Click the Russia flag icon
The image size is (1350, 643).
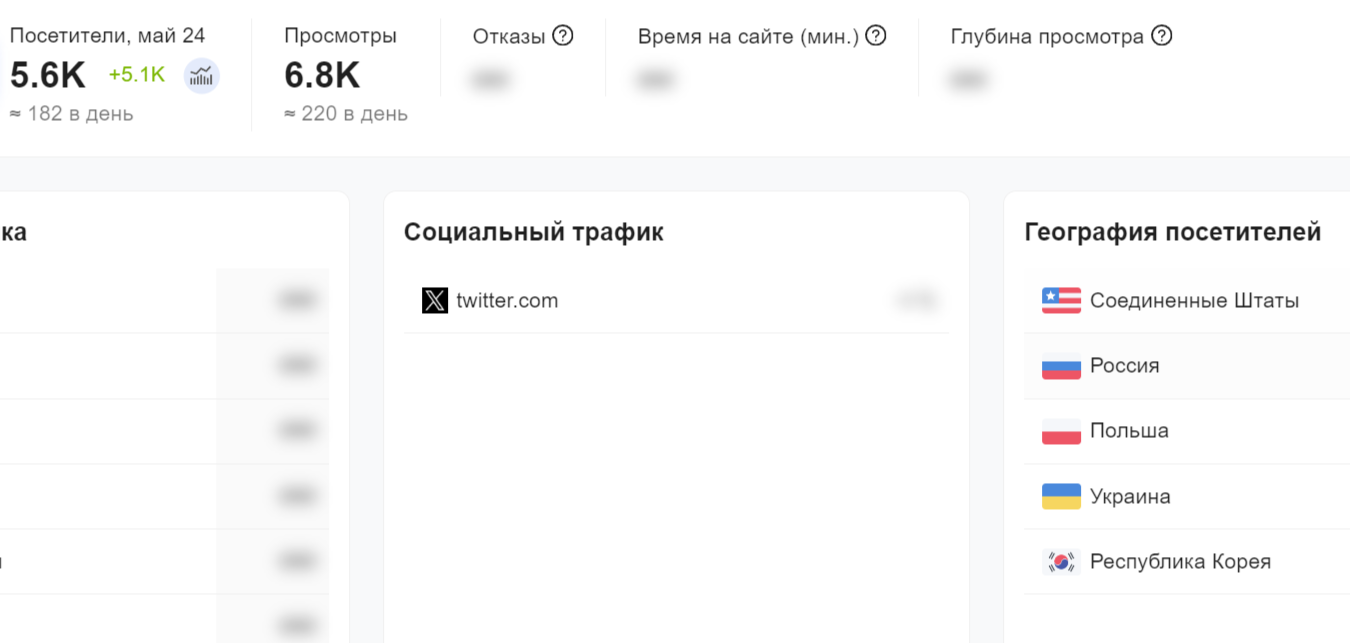(x=1061, y=366)
